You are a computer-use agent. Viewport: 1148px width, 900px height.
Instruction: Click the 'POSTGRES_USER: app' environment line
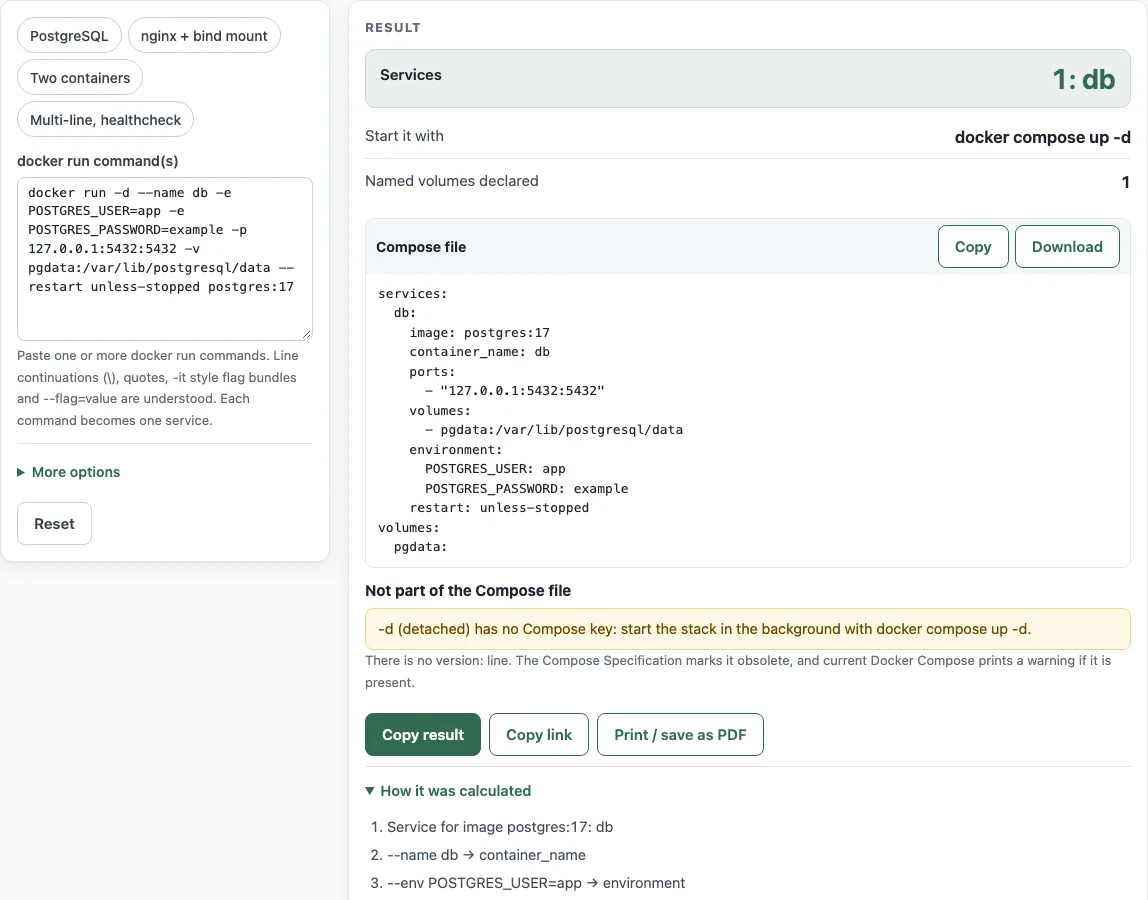(495, 469)
